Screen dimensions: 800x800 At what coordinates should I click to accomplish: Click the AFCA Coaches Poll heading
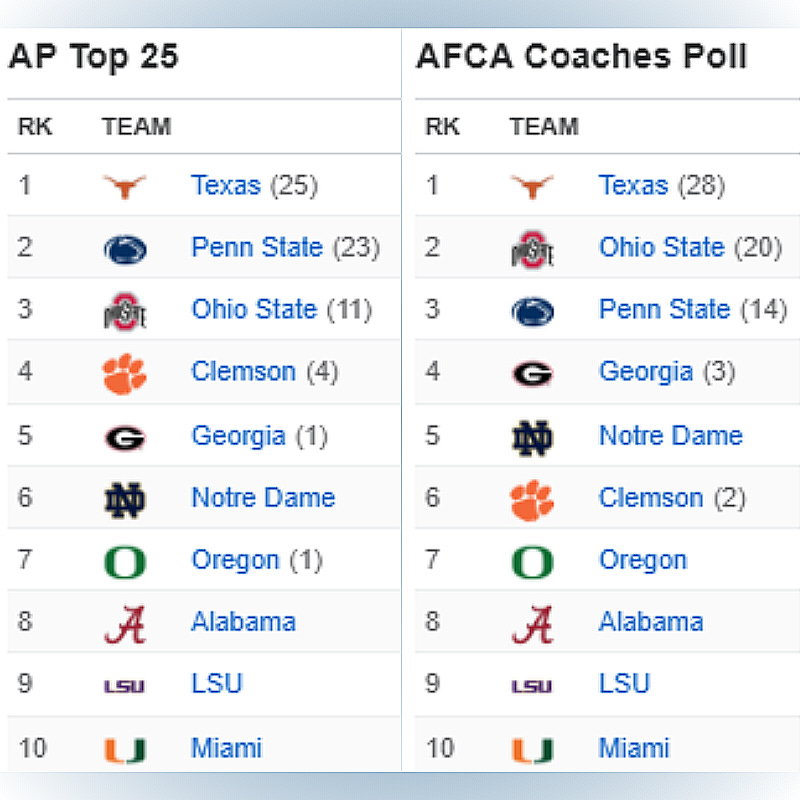pos(581,57)
